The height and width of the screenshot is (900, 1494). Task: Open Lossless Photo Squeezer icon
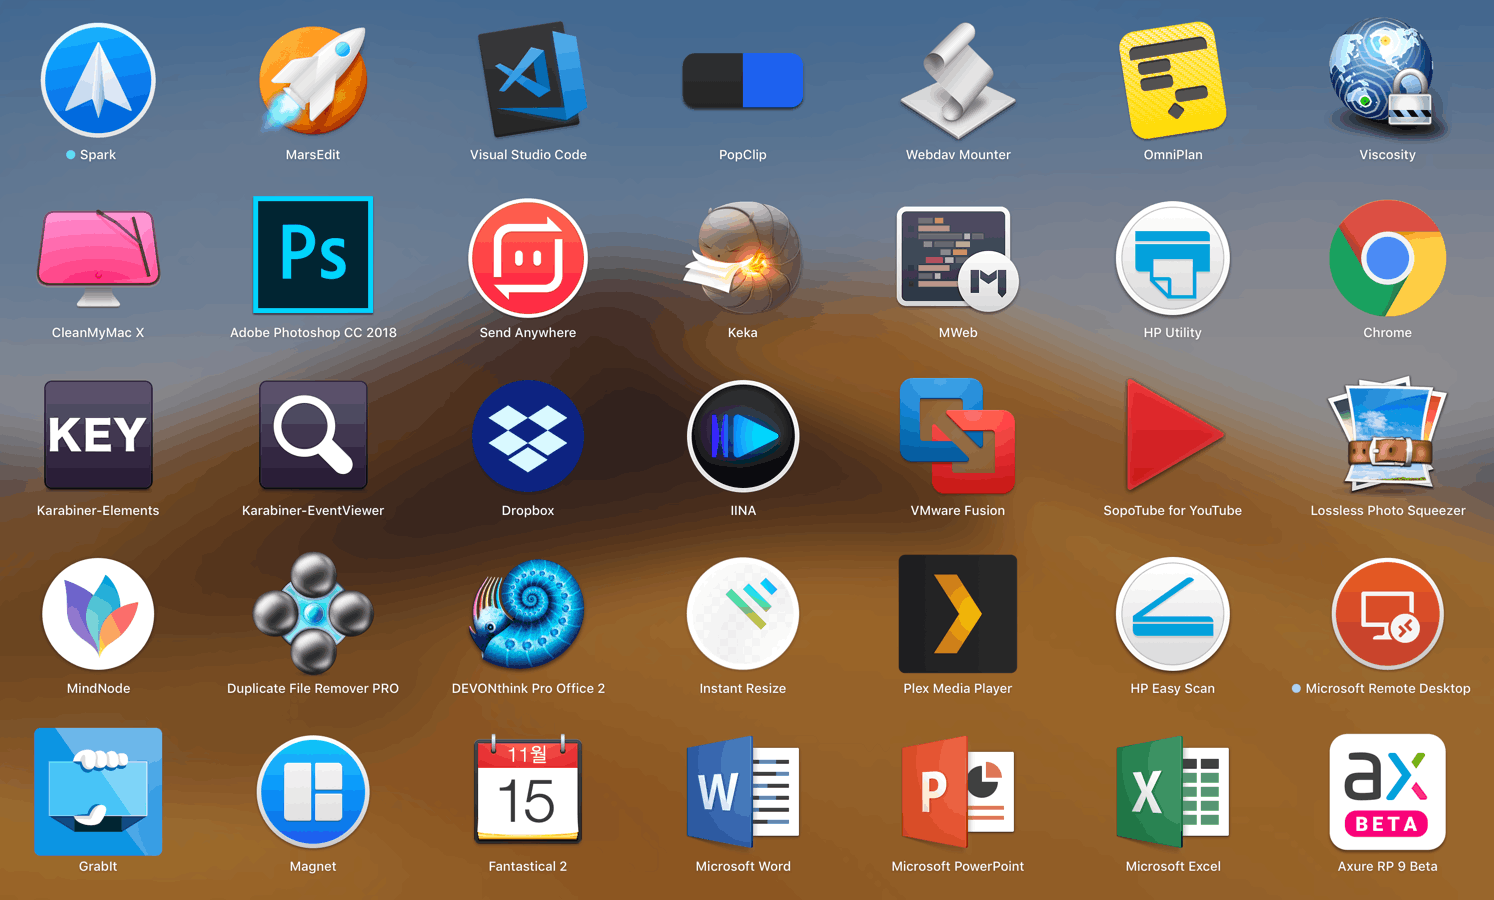pyautogui.click(x=1387, y=433)
